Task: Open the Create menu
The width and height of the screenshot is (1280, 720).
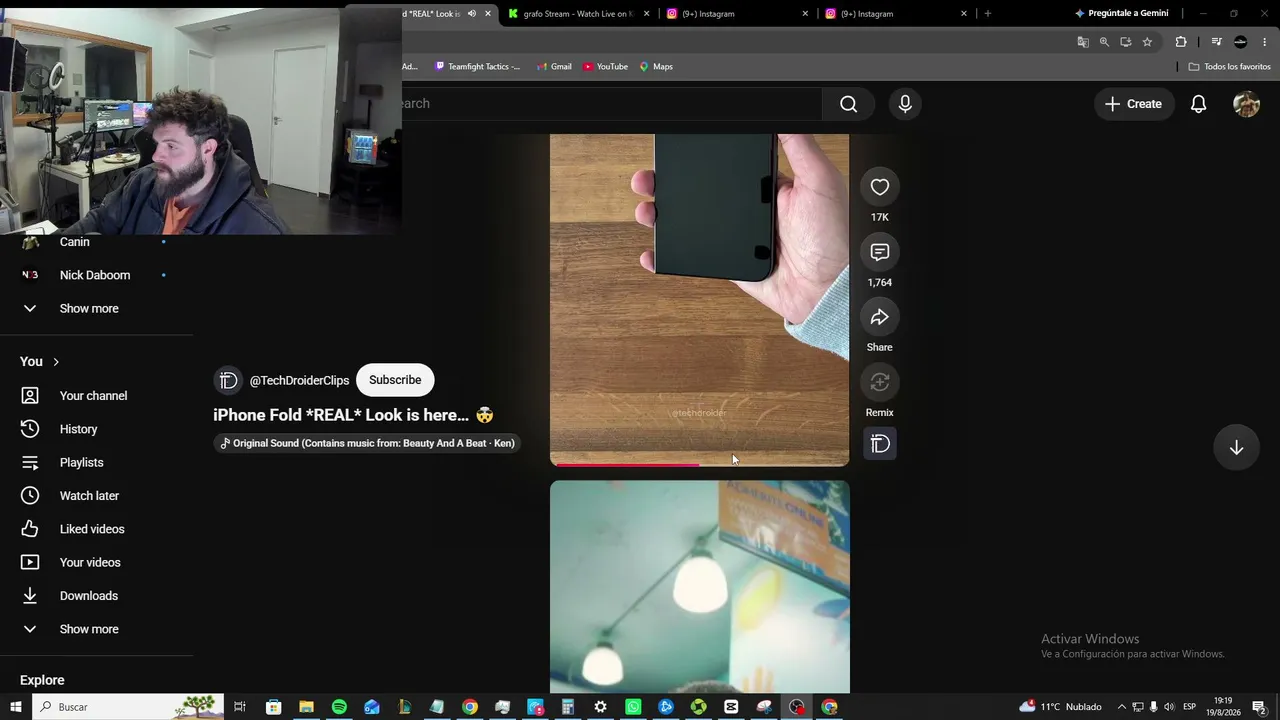Action: click(x=1133, y=104)
